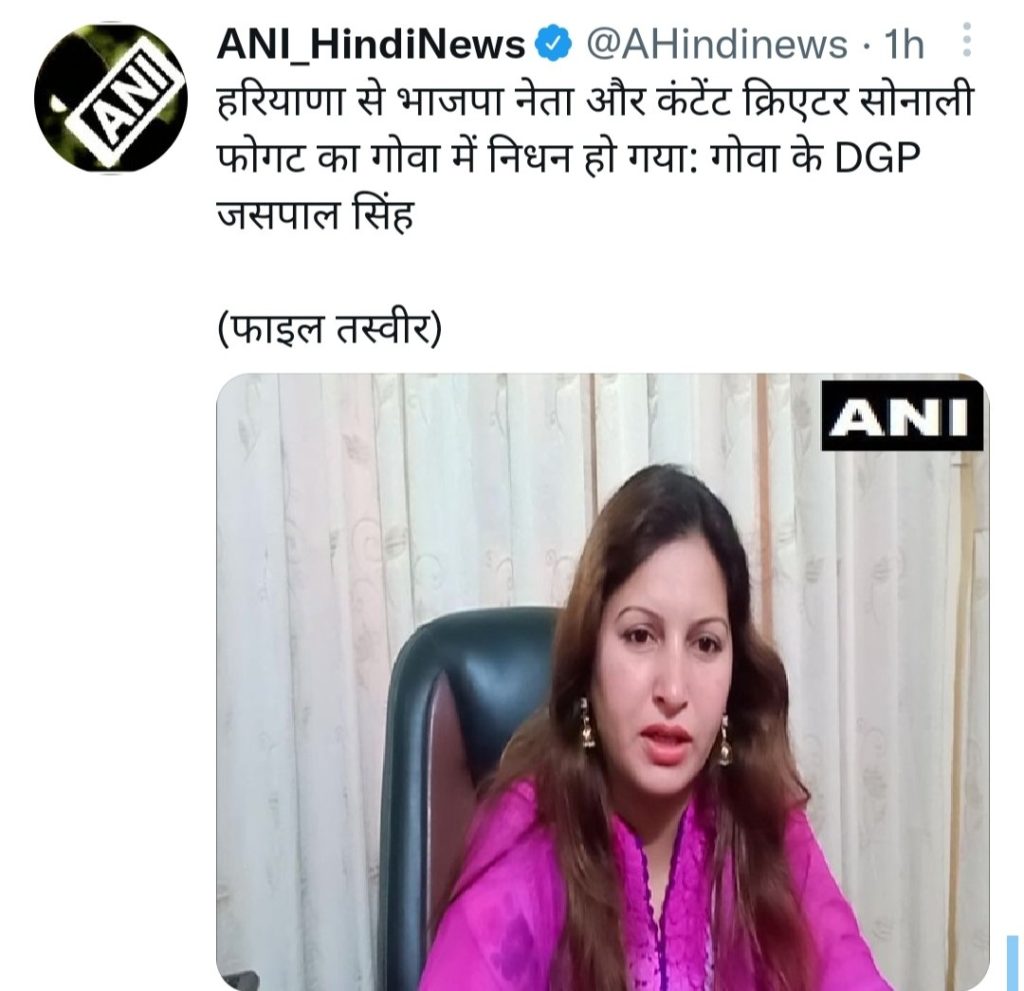Click the word फोगट in tweet
Viewport: 1024px width, 991px height.
[x=263, y=158]
